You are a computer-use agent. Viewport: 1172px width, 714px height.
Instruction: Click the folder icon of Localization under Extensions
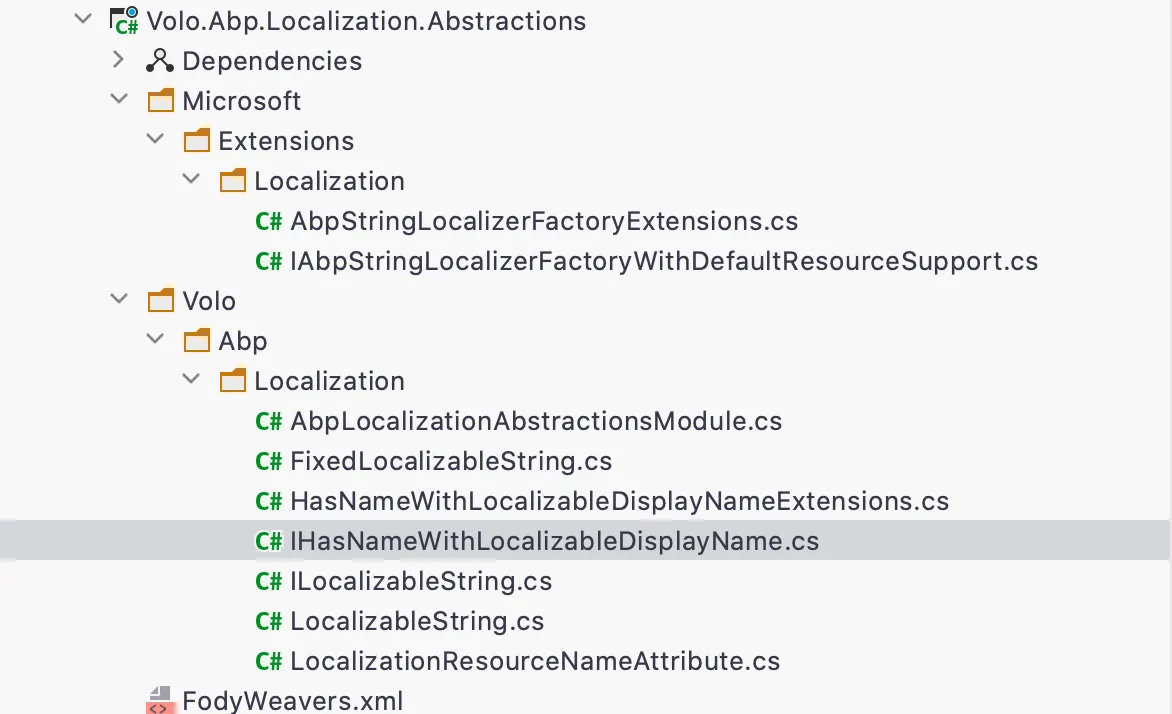pos(232,180)
